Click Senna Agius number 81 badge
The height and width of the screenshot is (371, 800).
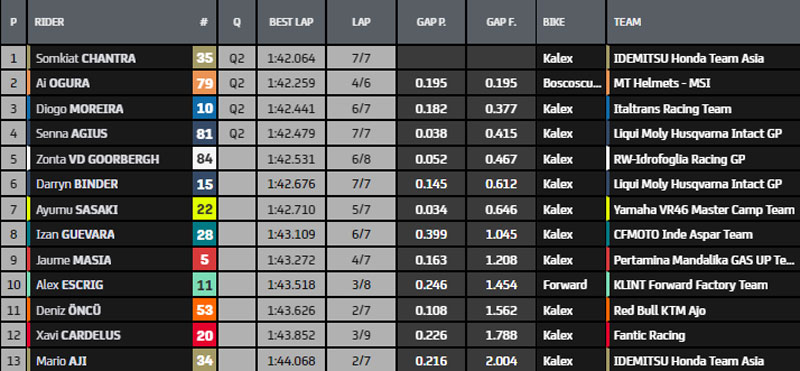tap(205, 134)
